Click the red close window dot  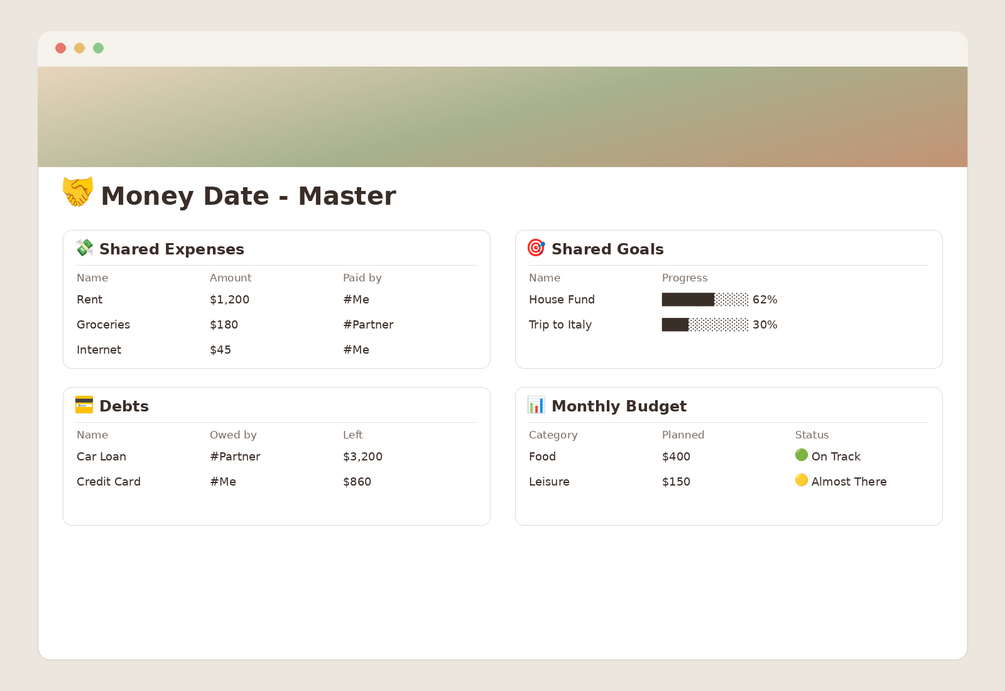tap(61, 48)
